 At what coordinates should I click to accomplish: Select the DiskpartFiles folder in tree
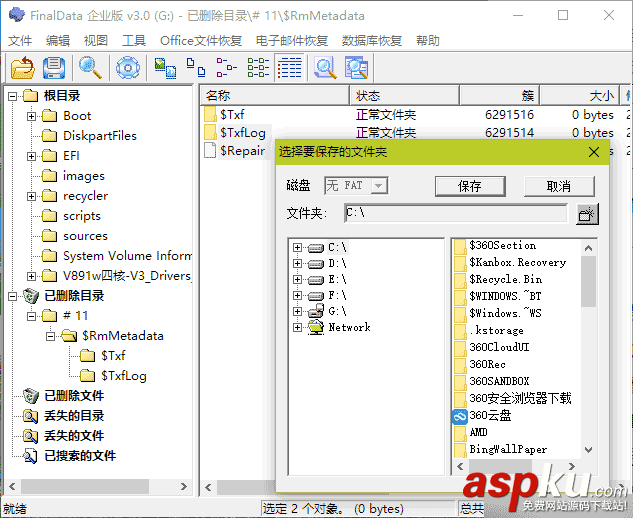click(100, 136)
